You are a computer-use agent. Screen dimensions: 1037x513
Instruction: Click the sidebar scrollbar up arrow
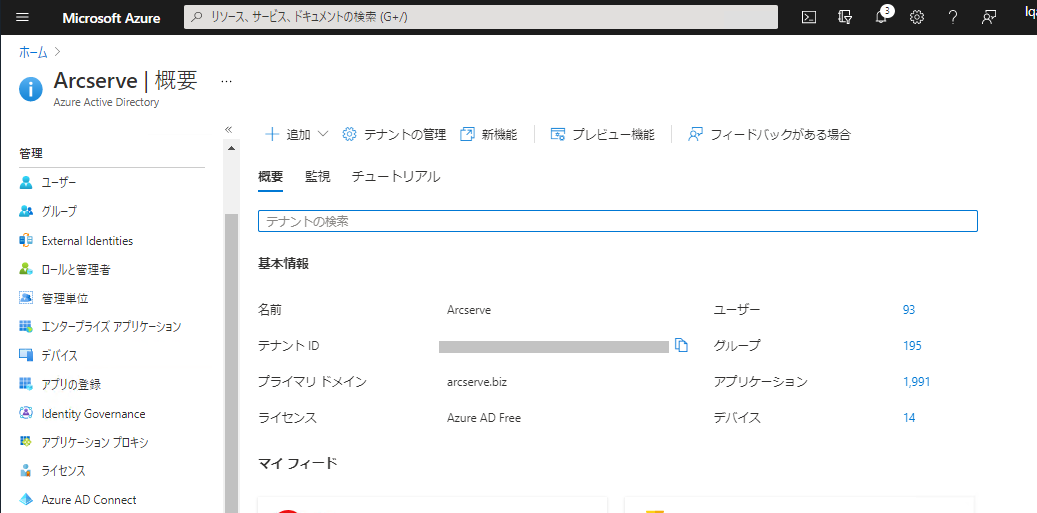tap(231, 148)
